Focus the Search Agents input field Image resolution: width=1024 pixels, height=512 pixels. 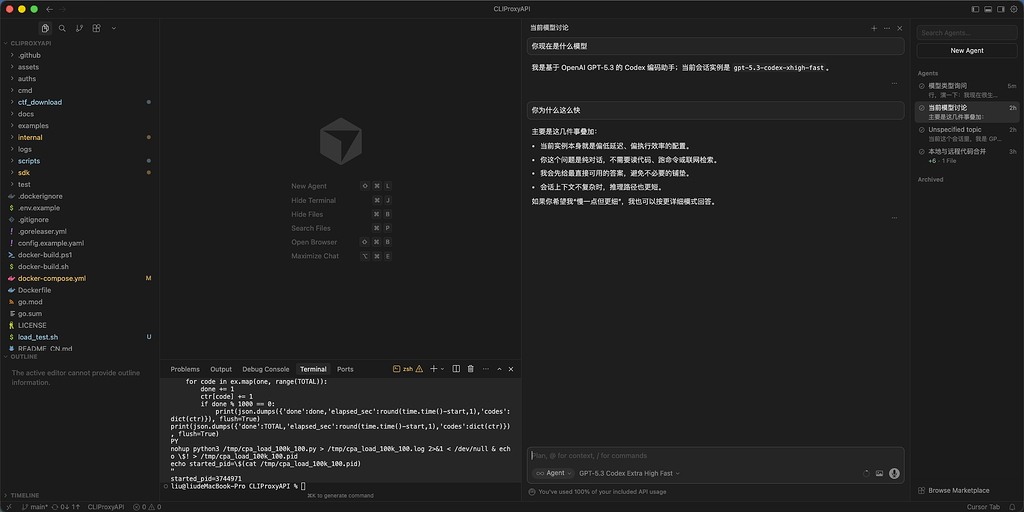pos(967,33)
